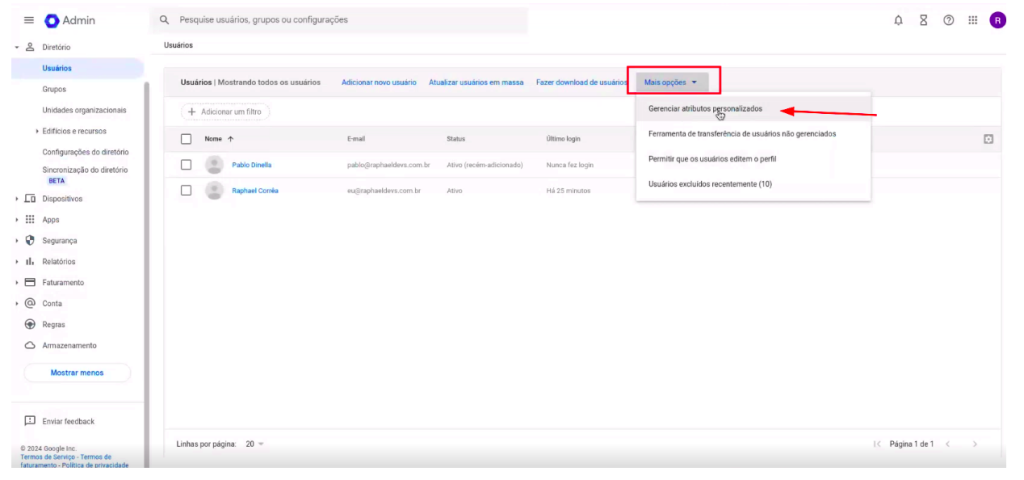Open the purple account avatar

tap(997, 20)
